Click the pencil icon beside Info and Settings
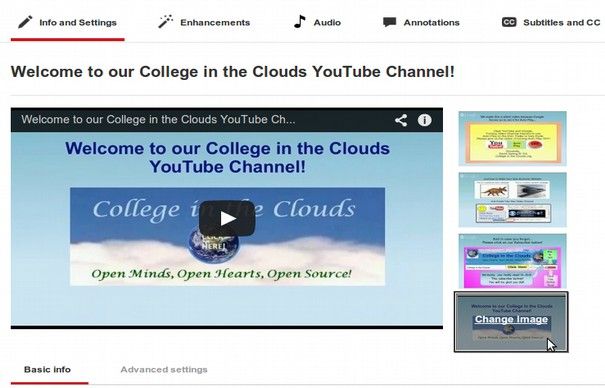605x388 pixels. pyautogui.click(x=25, y=22)
